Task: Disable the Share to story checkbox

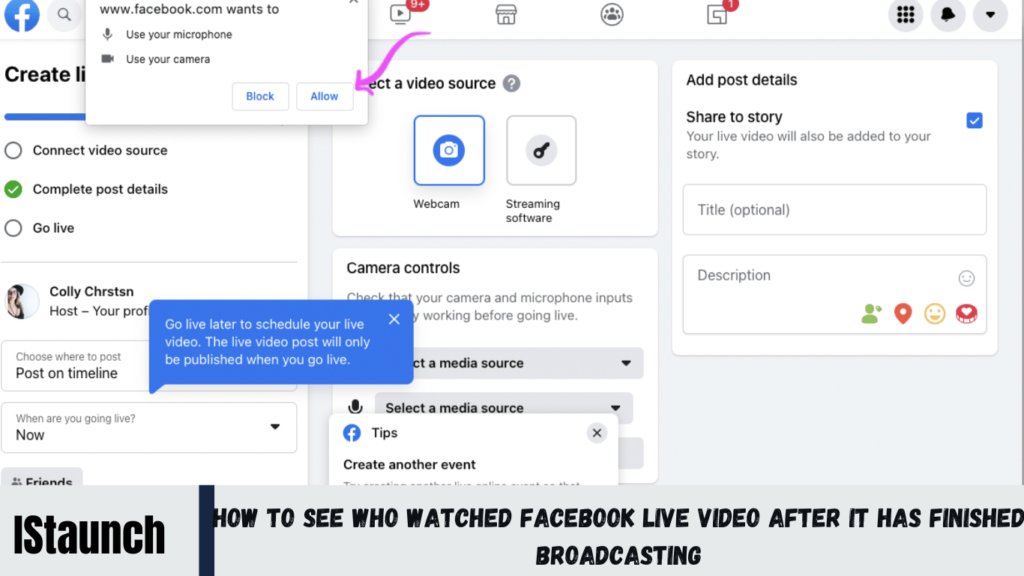Action: [x=974, y=120]
